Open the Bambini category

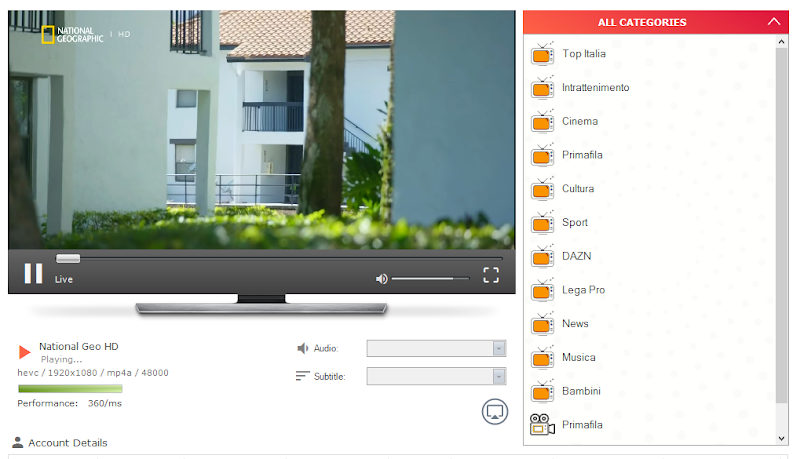[581, 391]
